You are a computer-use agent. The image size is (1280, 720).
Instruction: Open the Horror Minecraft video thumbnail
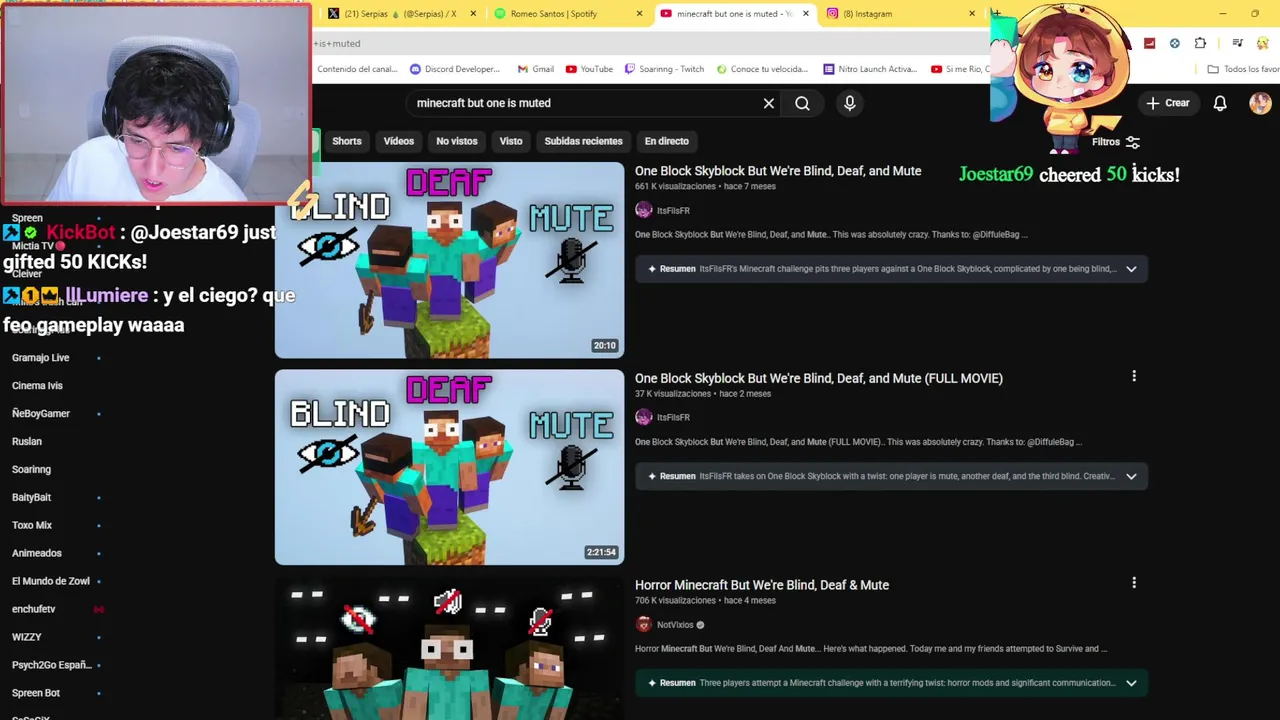coord(449,648)
